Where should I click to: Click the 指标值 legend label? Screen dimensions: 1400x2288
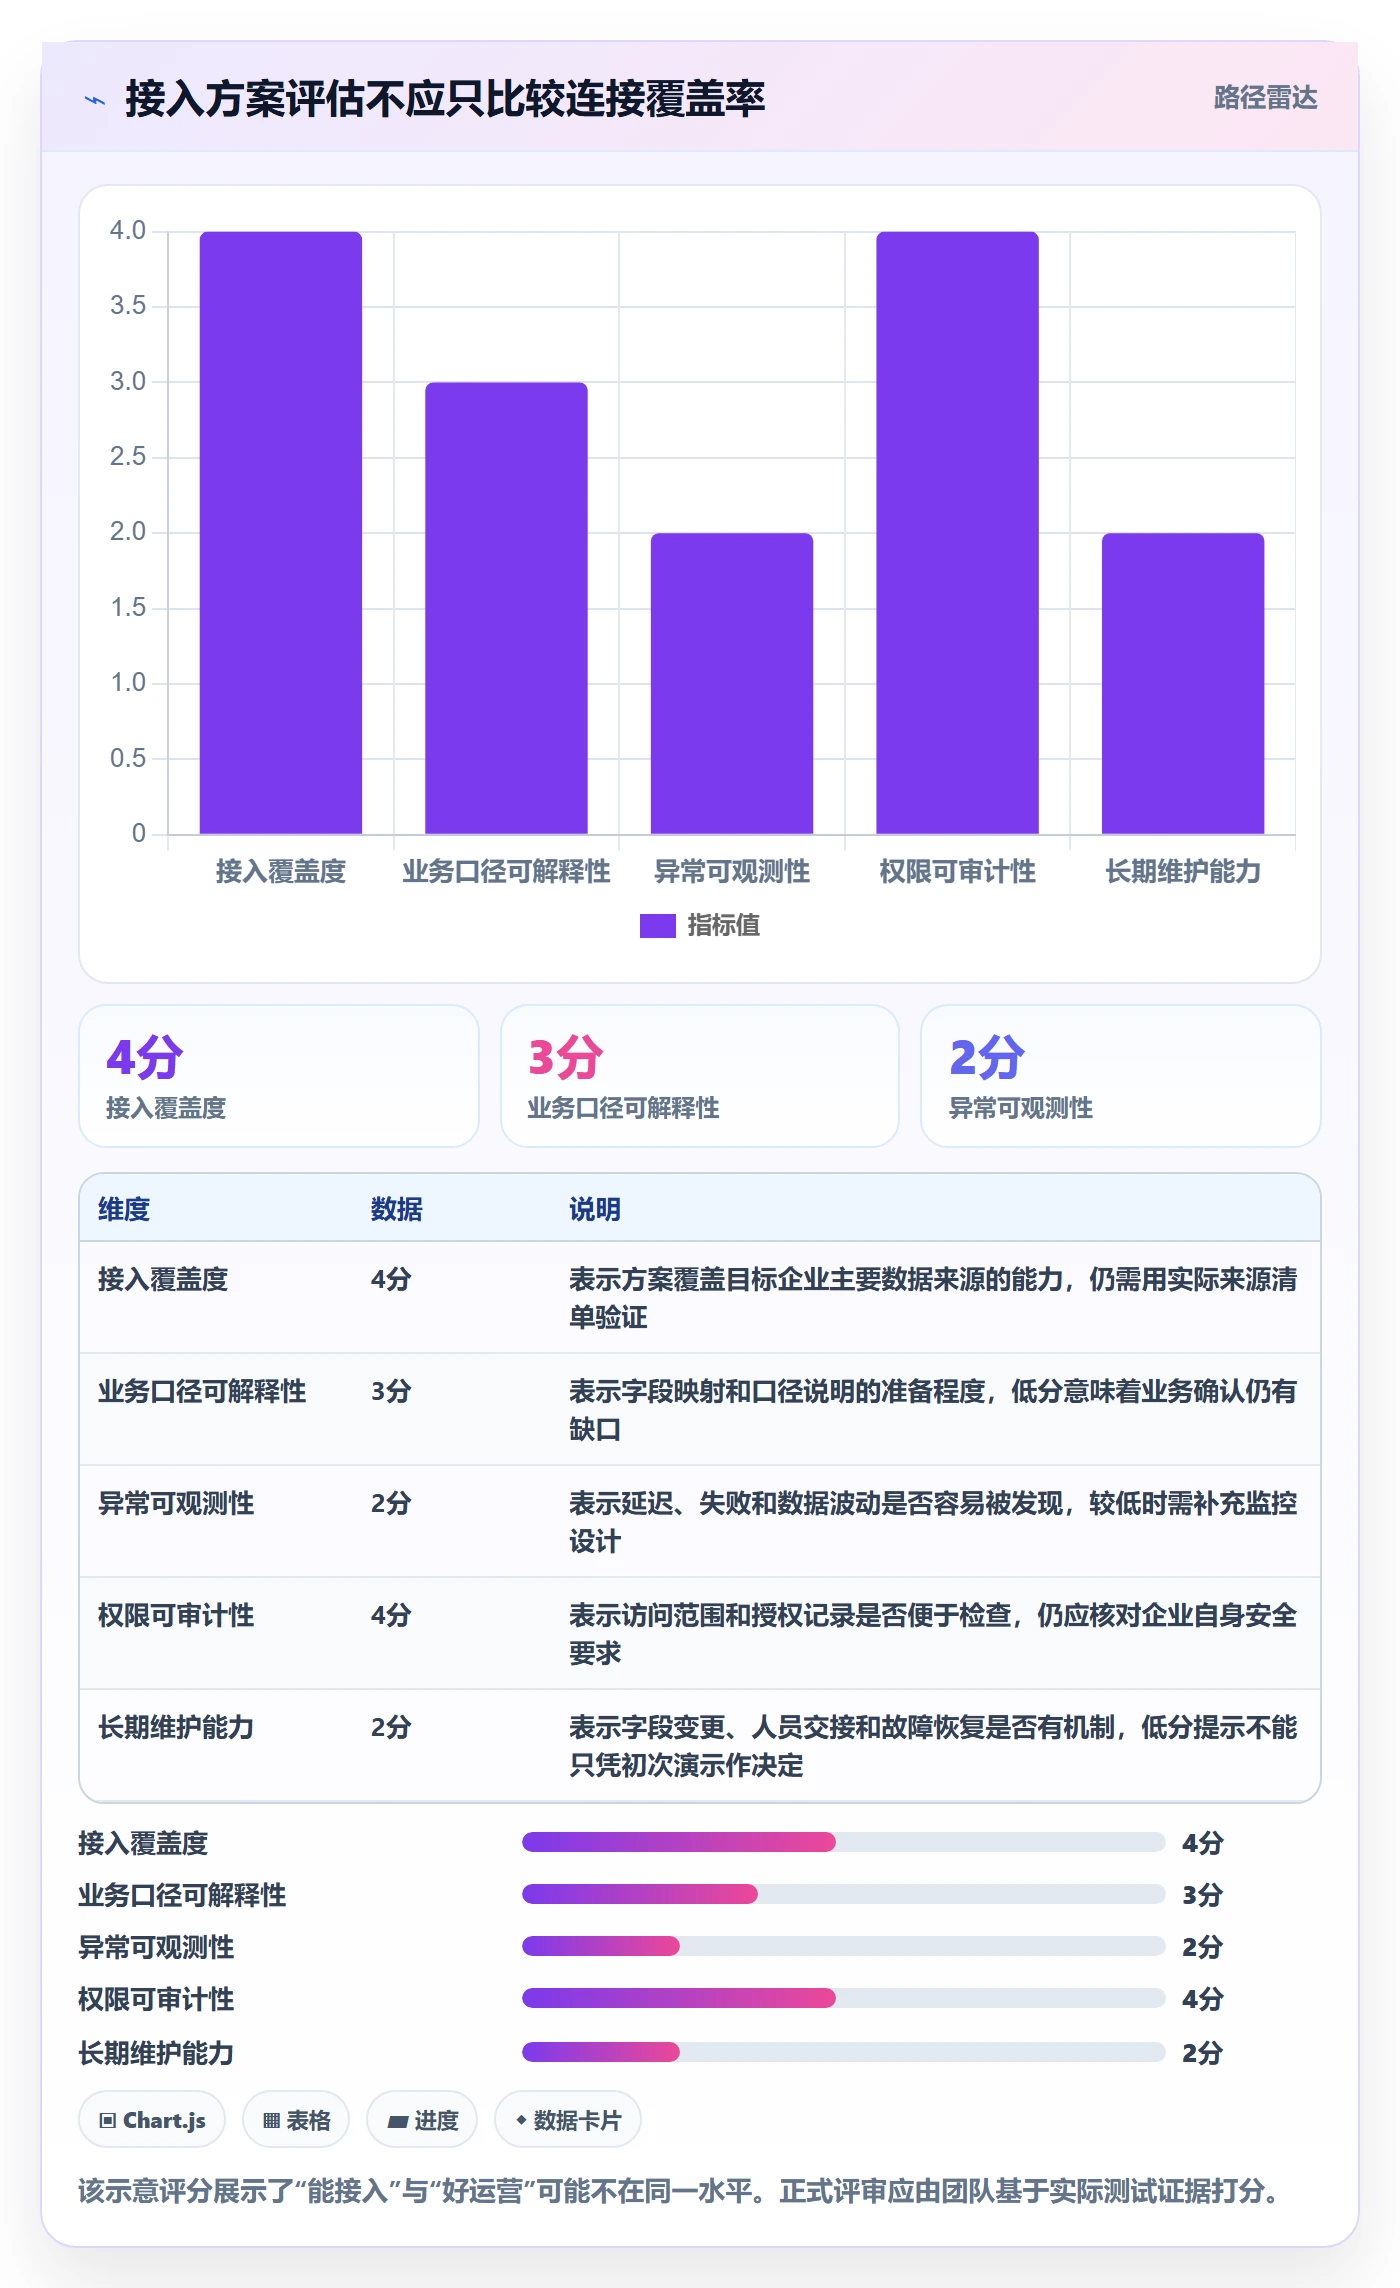click(723, 926)
